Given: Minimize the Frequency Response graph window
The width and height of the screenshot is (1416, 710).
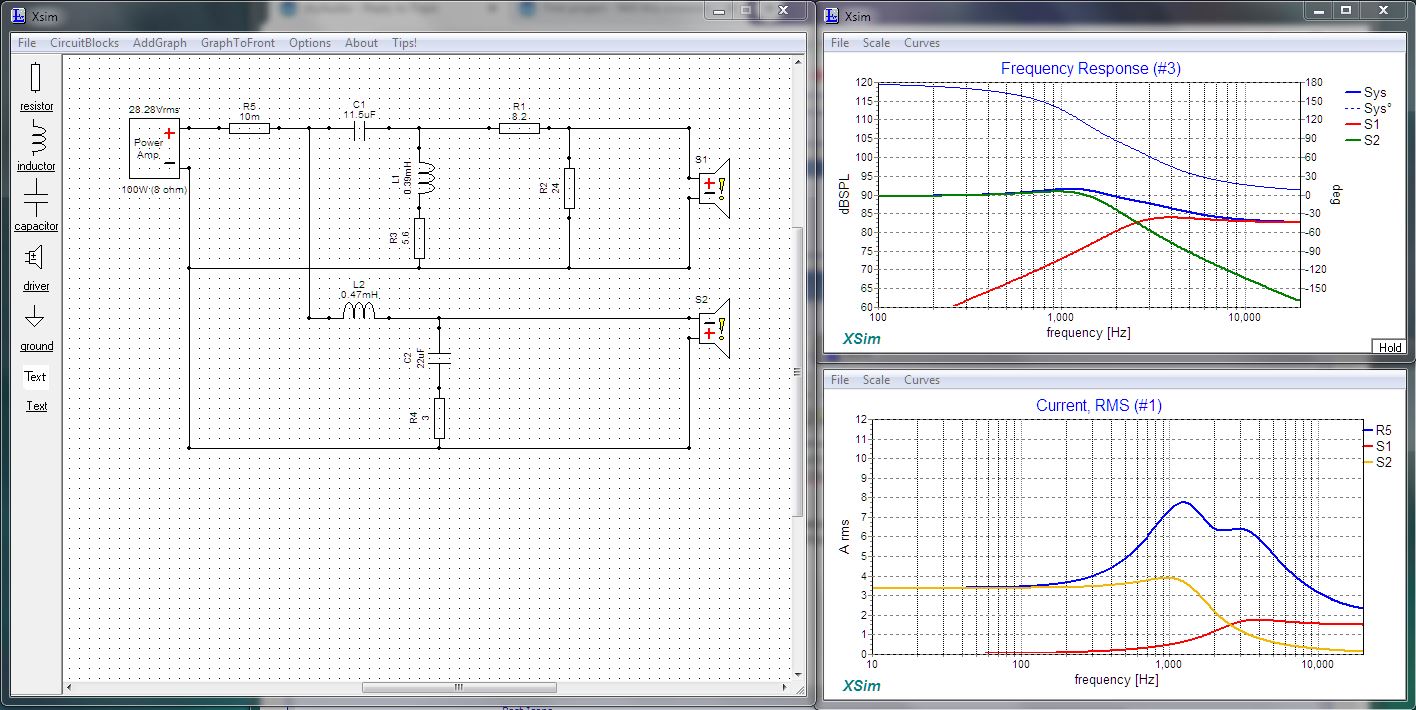Looking at the screenshot, I should click(1319, 10).
